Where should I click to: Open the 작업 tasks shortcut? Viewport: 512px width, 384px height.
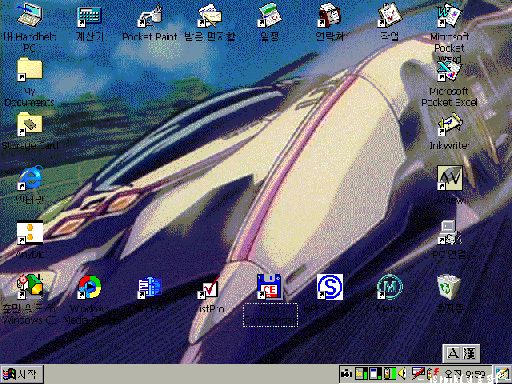[390, 15]
